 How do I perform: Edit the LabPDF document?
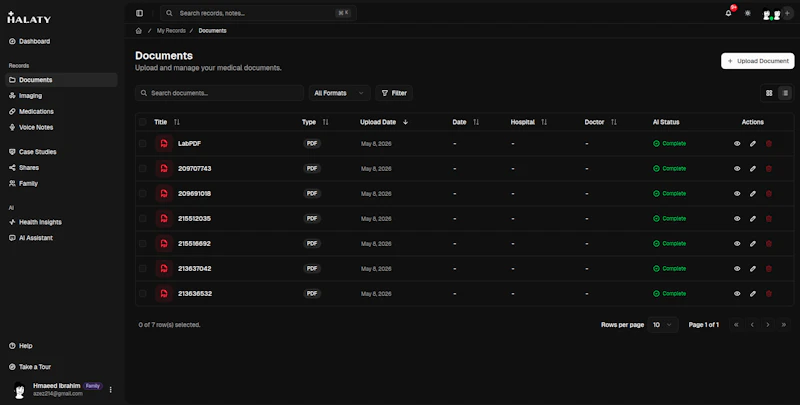[x=753, y=144]
